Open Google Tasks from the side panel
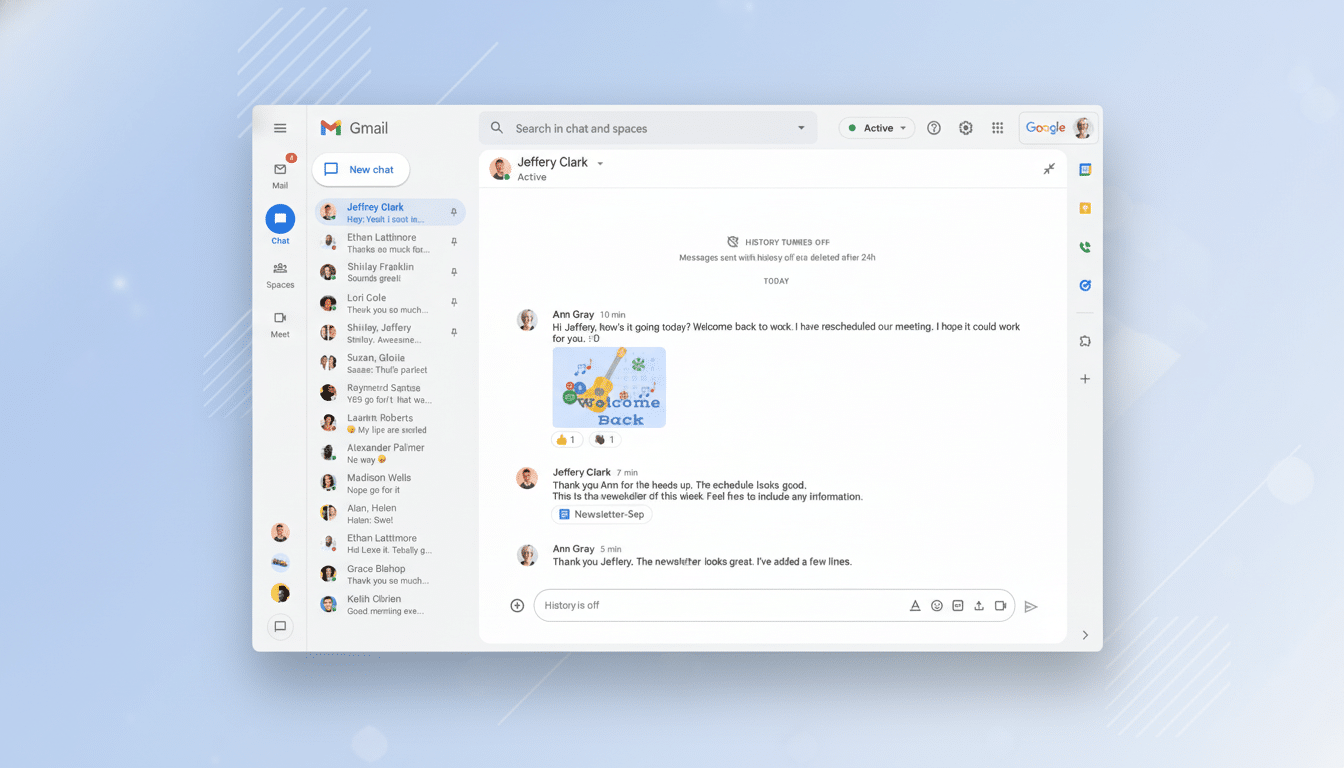The width and height of the screenshot is (1344, 768). click(1084, 285)
